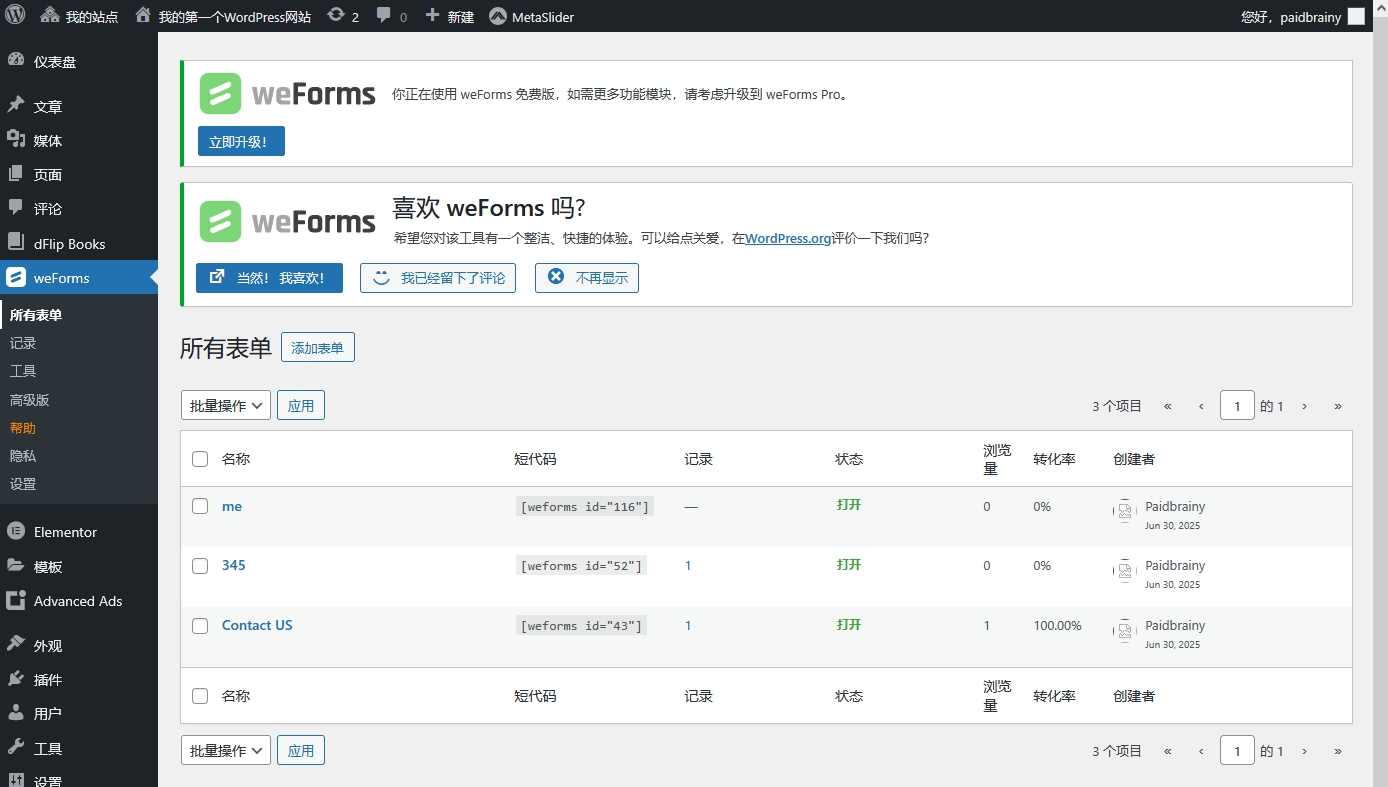Open 高级版 submenu item

click(29, 399)
